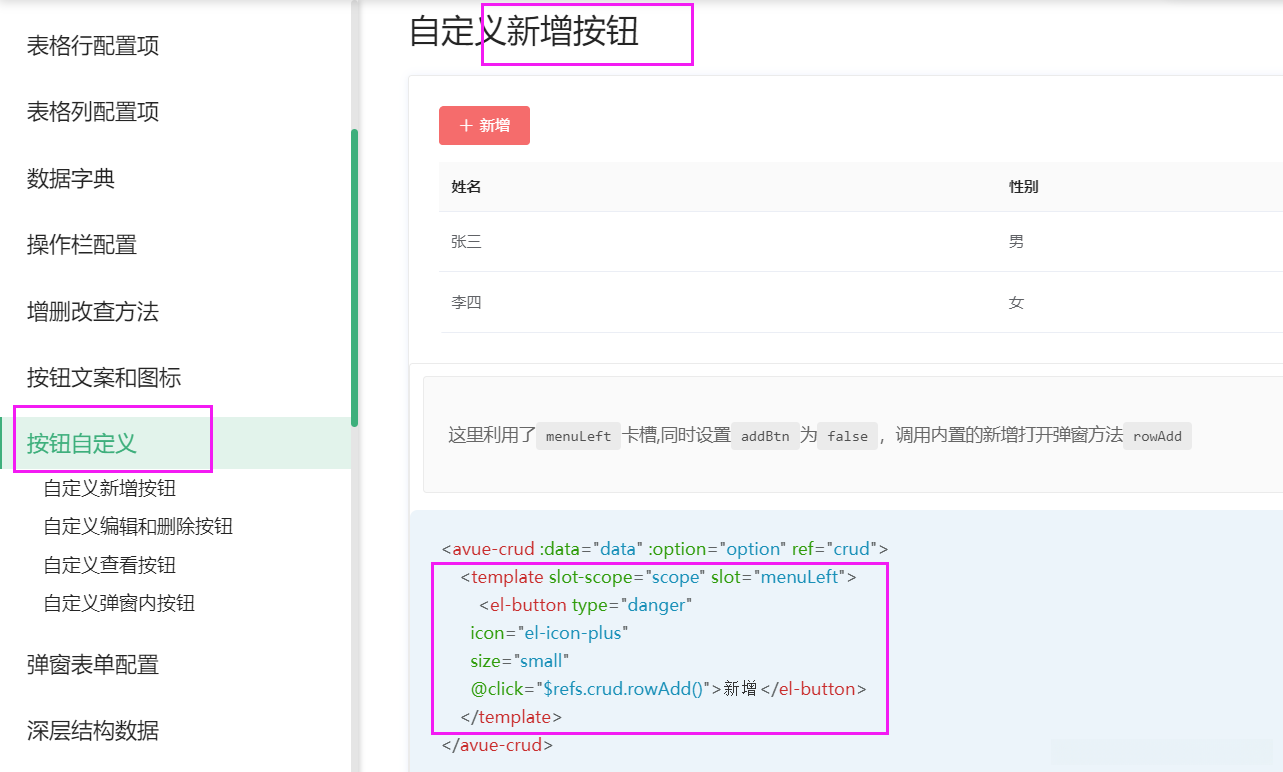Jump to 自定义新增按钮 sidebar sub-link
This screenshot has width=1283, height=772.
click(x=110, y=489)
